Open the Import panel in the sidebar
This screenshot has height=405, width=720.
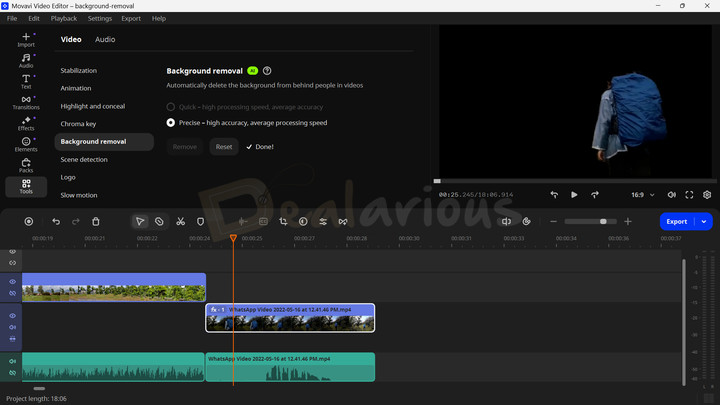(x=26, y=39)
